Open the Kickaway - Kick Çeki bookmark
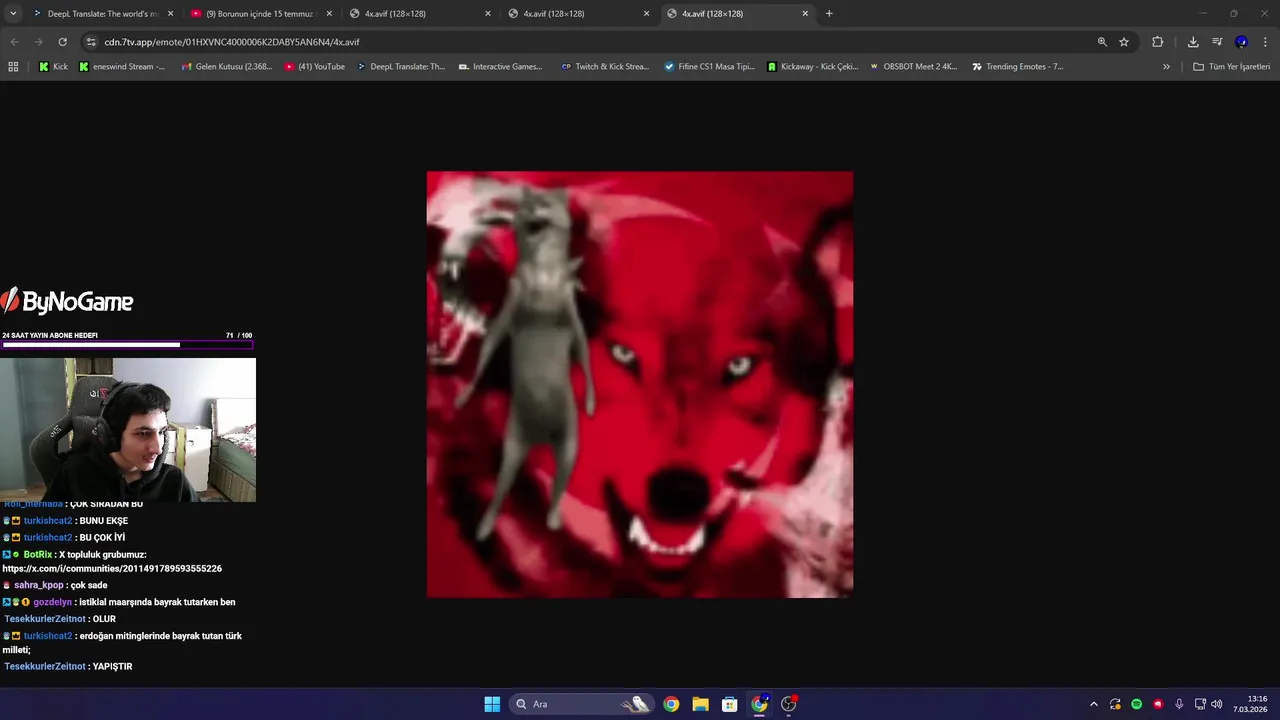This screenshot has height=720, width=1280. pyautogui.click(x=812, y=67)
